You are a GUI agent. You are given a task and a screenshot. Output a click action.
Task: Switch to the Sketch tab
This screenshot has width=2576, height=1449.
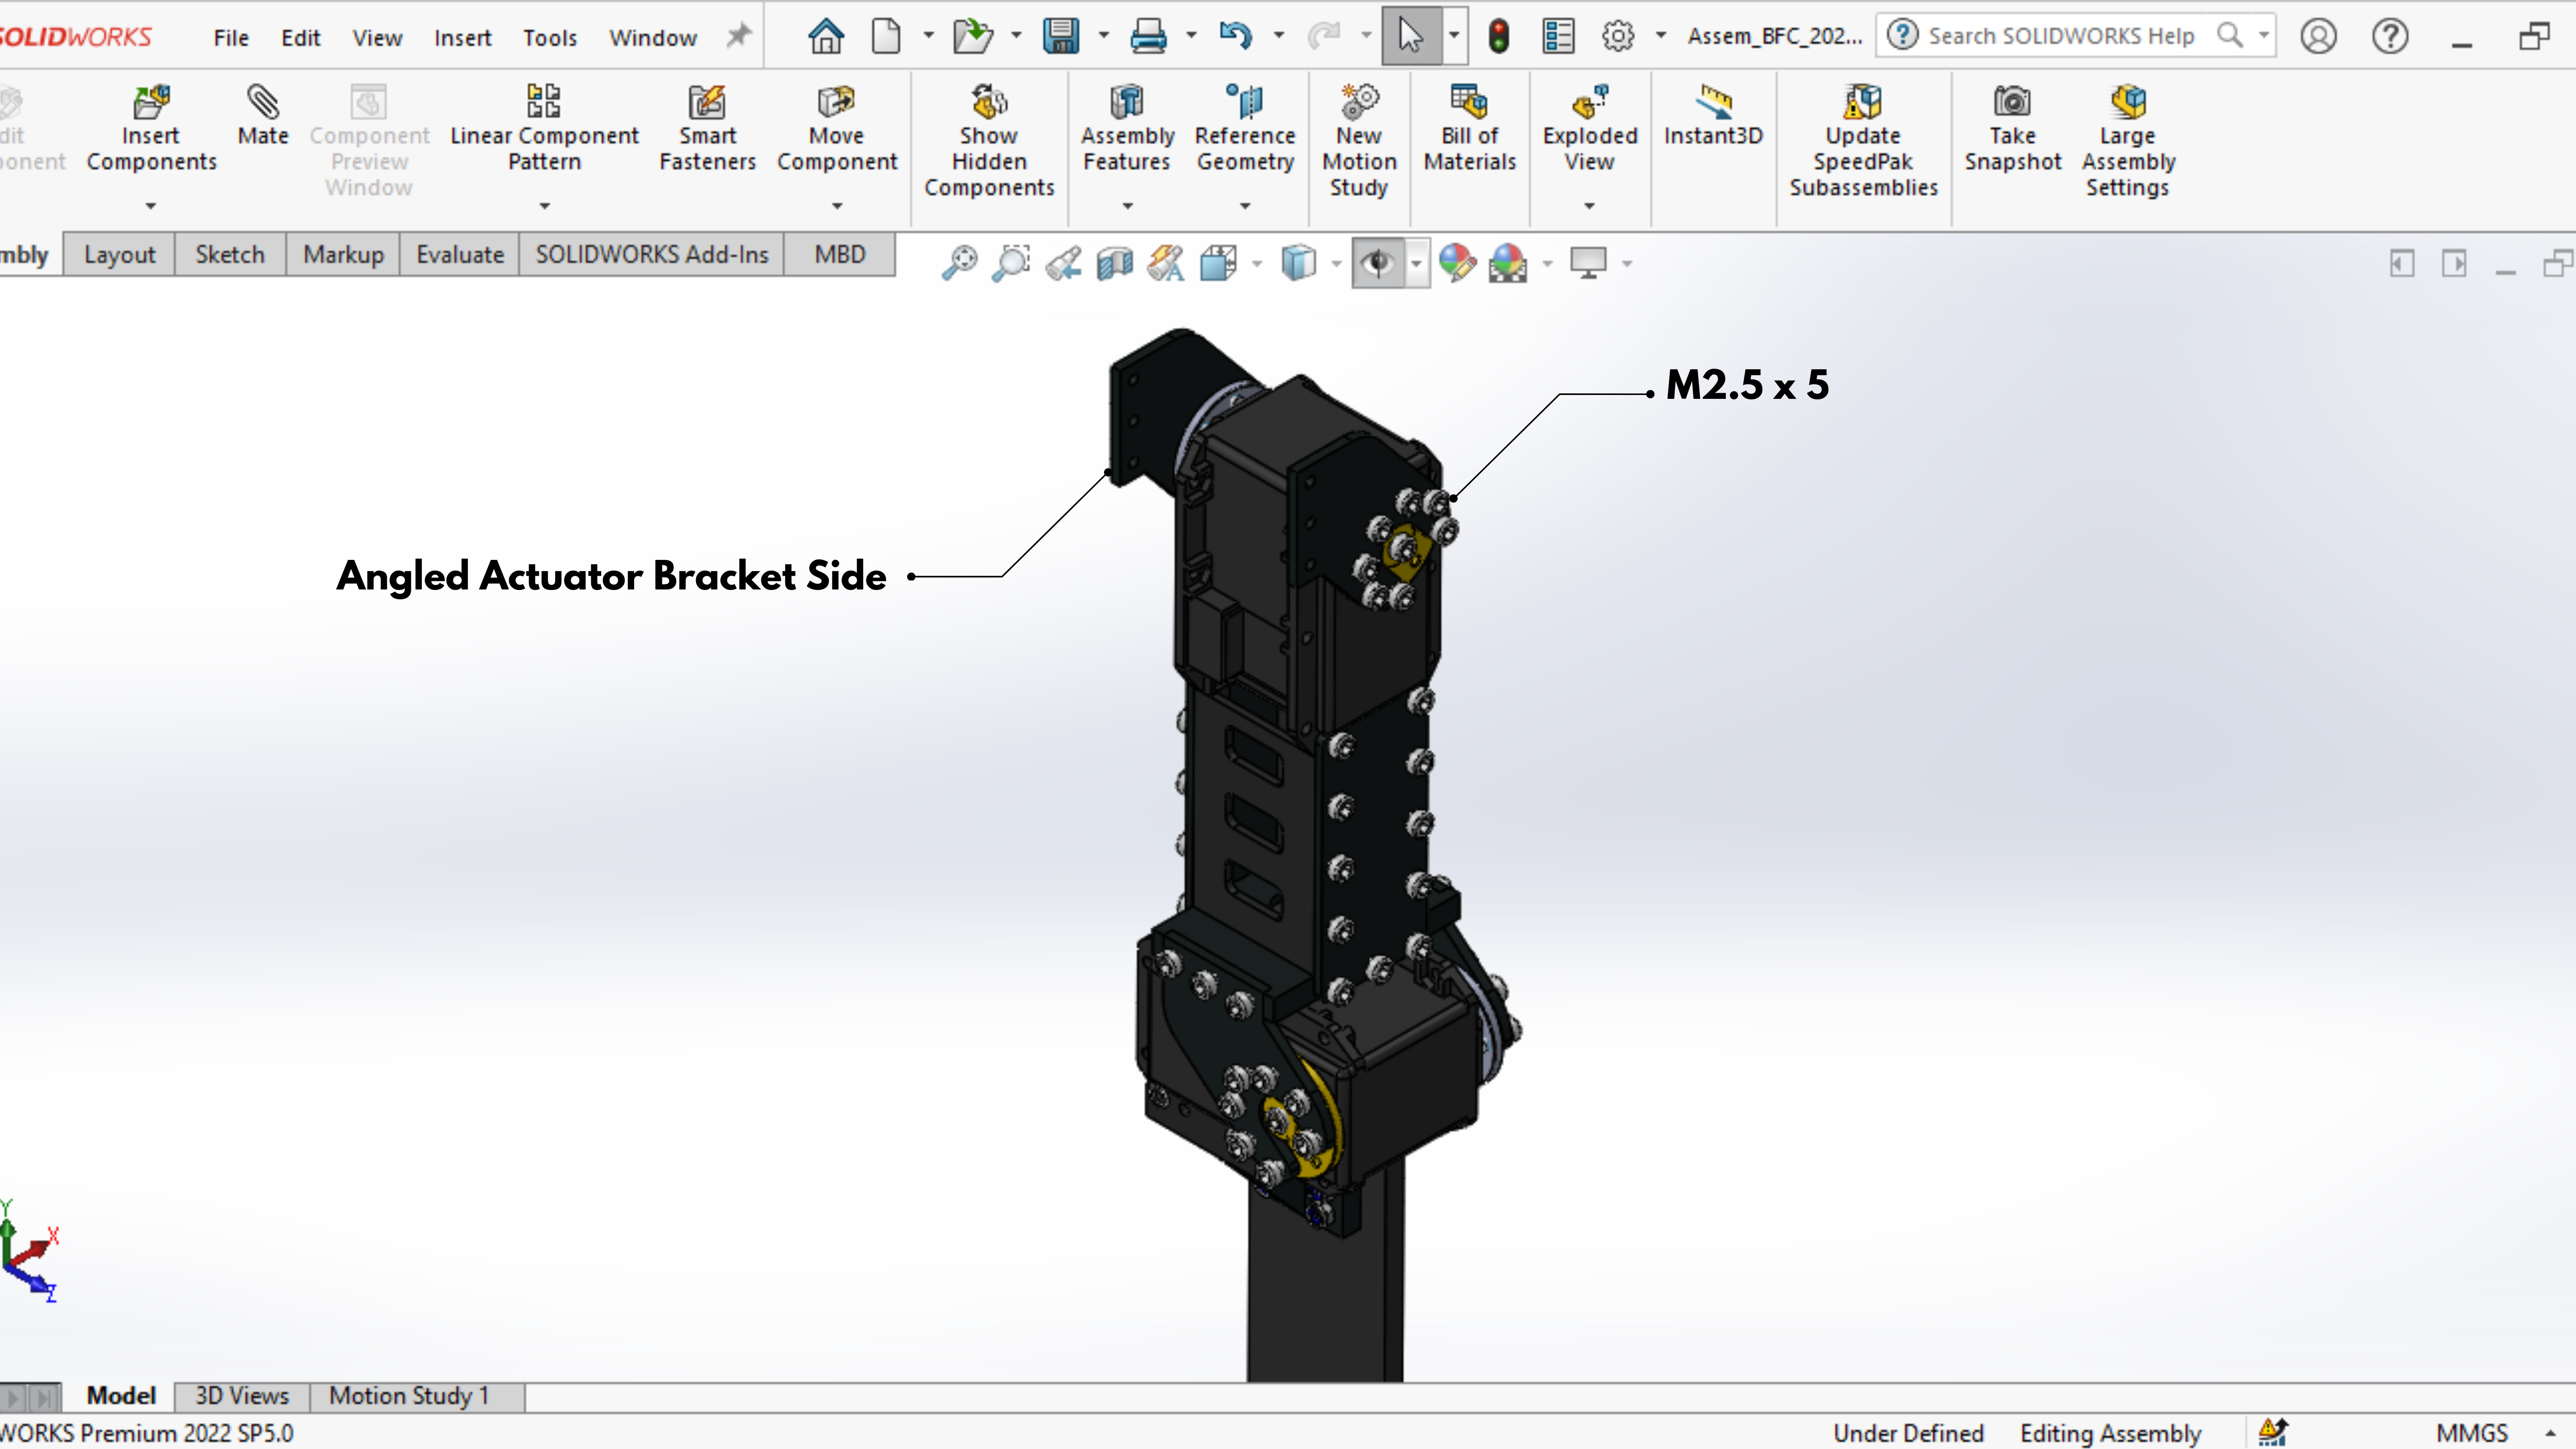click(x=230, y=255)
